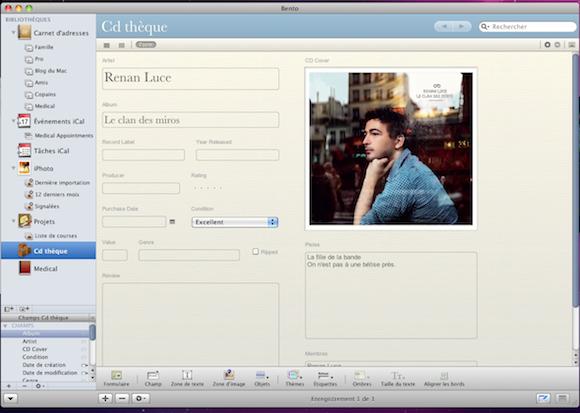Click the Formulaire toolbar icon
This screenshot has width=580, height=413.
coord(117,375)
